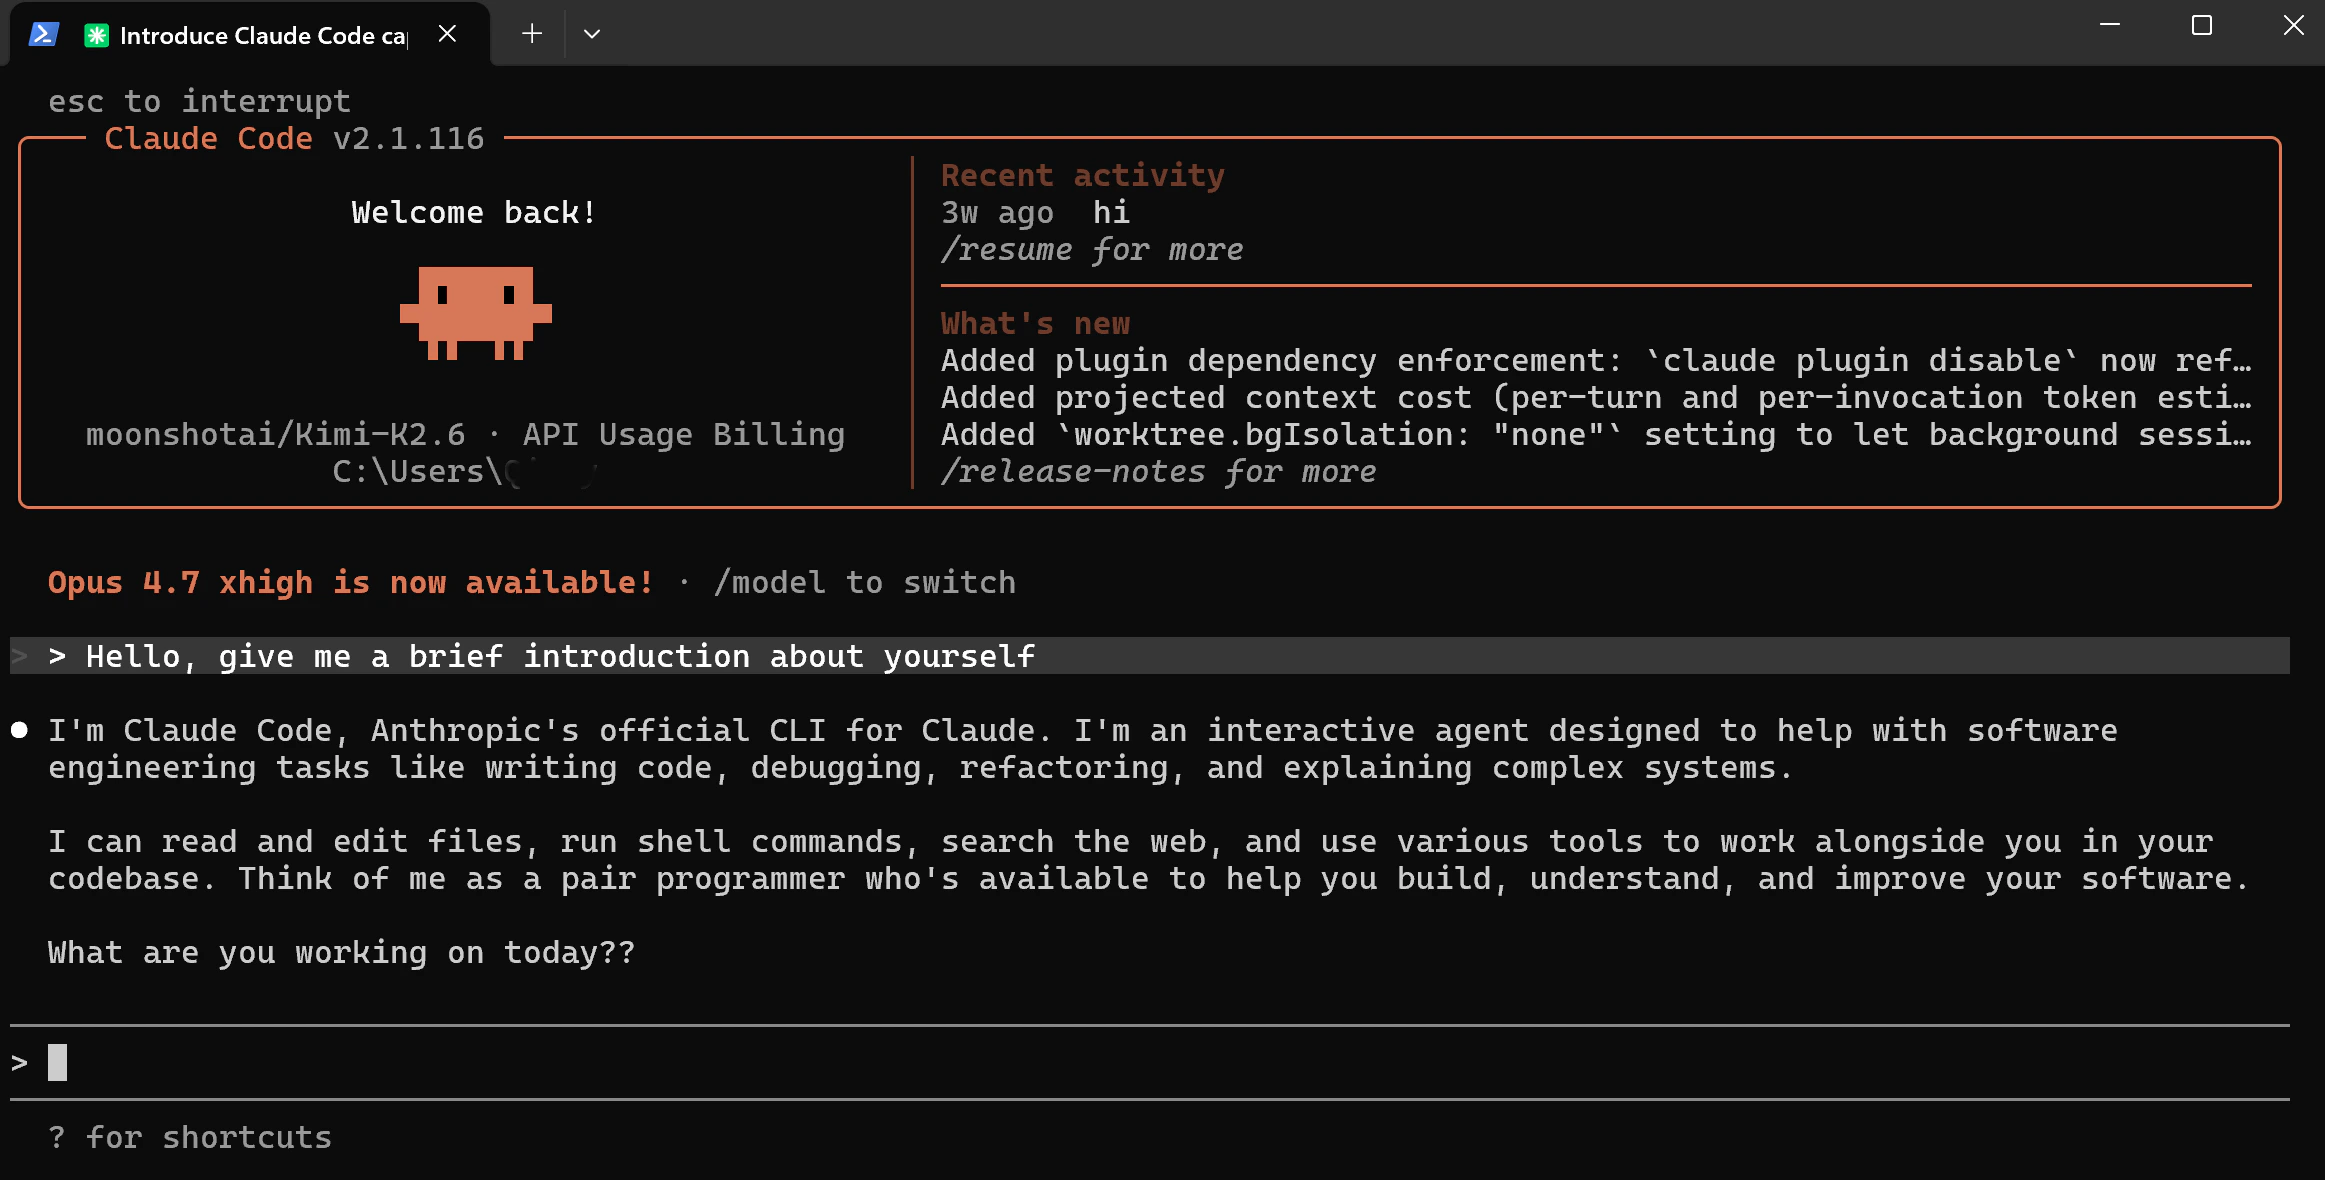Open a new terminal tab
The width and height of the screenshot is (2325, 1180).
[x=532, y=34]
